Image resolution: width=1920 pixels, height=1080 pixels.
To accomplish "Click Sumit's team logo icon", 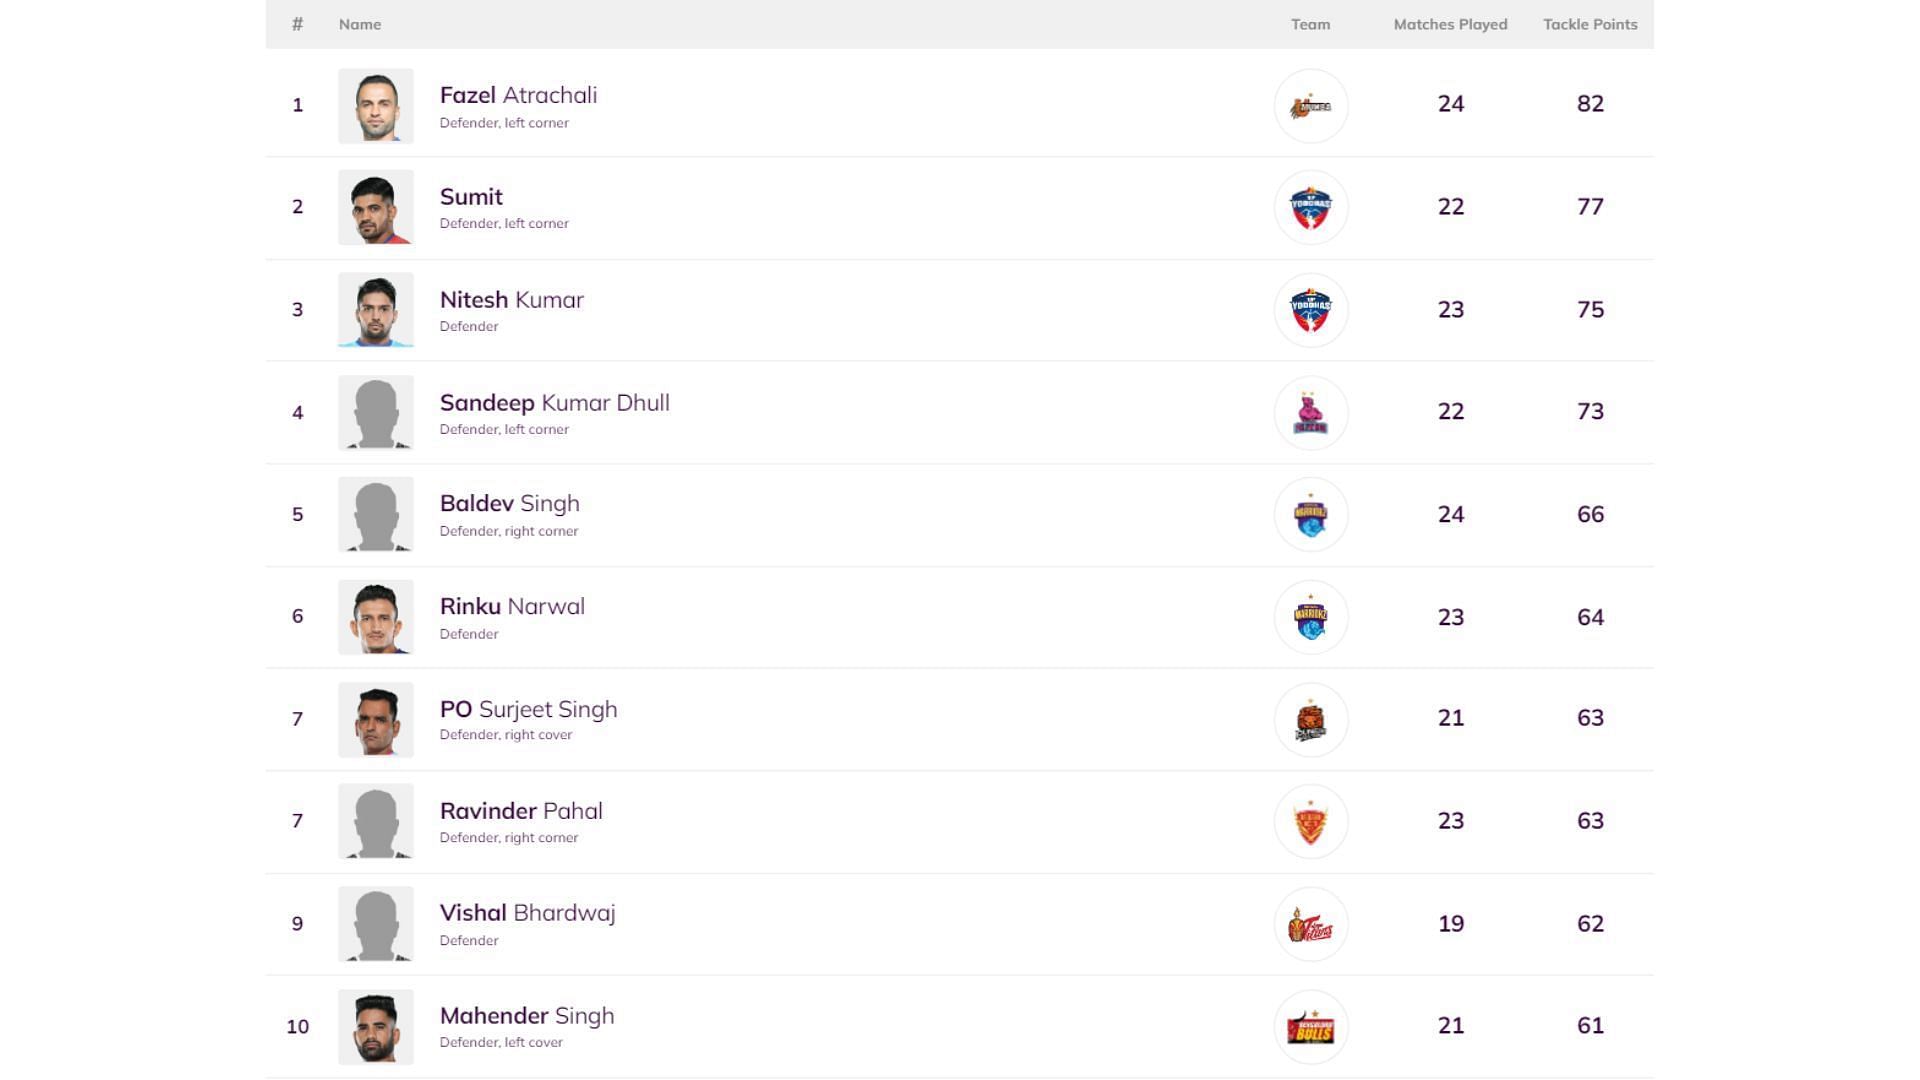I will tap(1310, 207).
